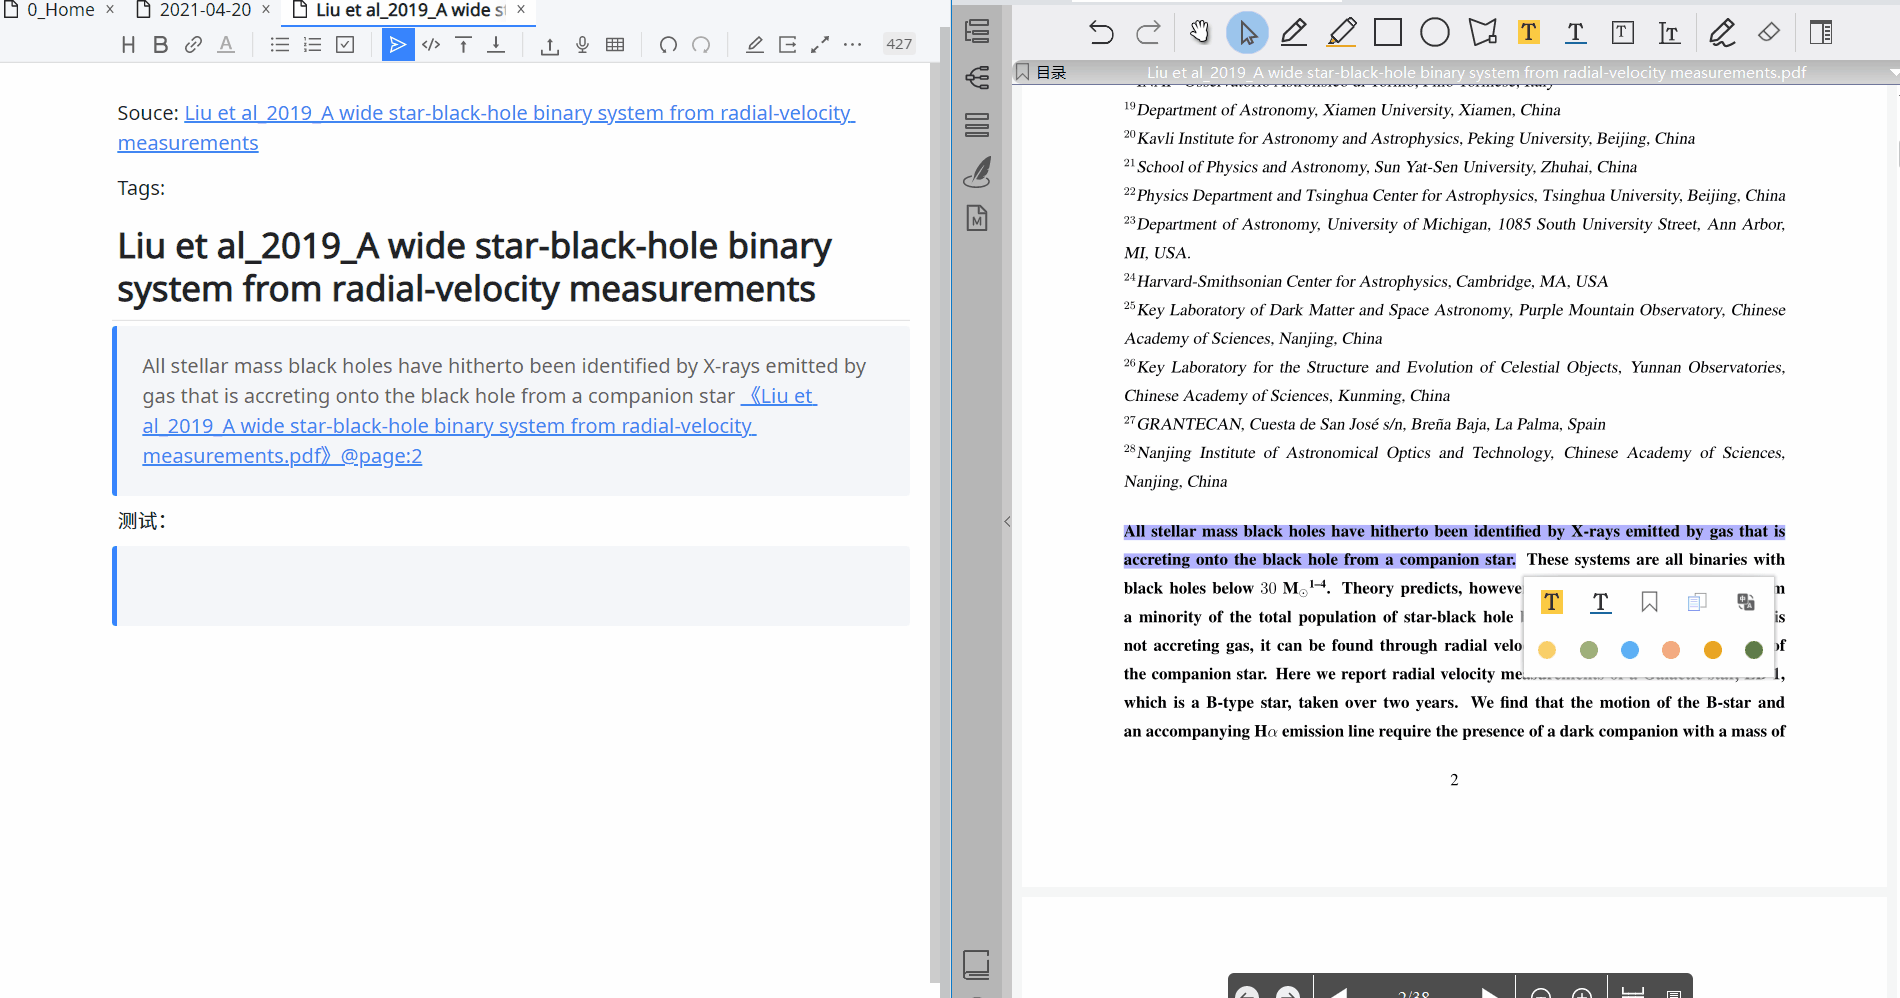The height and width of the screenshot is (998, 1900).
Task: Select the ellipse annotation tool
Action: [1434, 33]
